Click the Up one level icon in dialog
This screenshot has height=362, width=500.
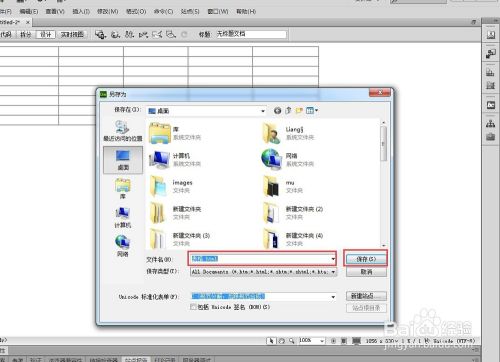click(x=288, y=111)
